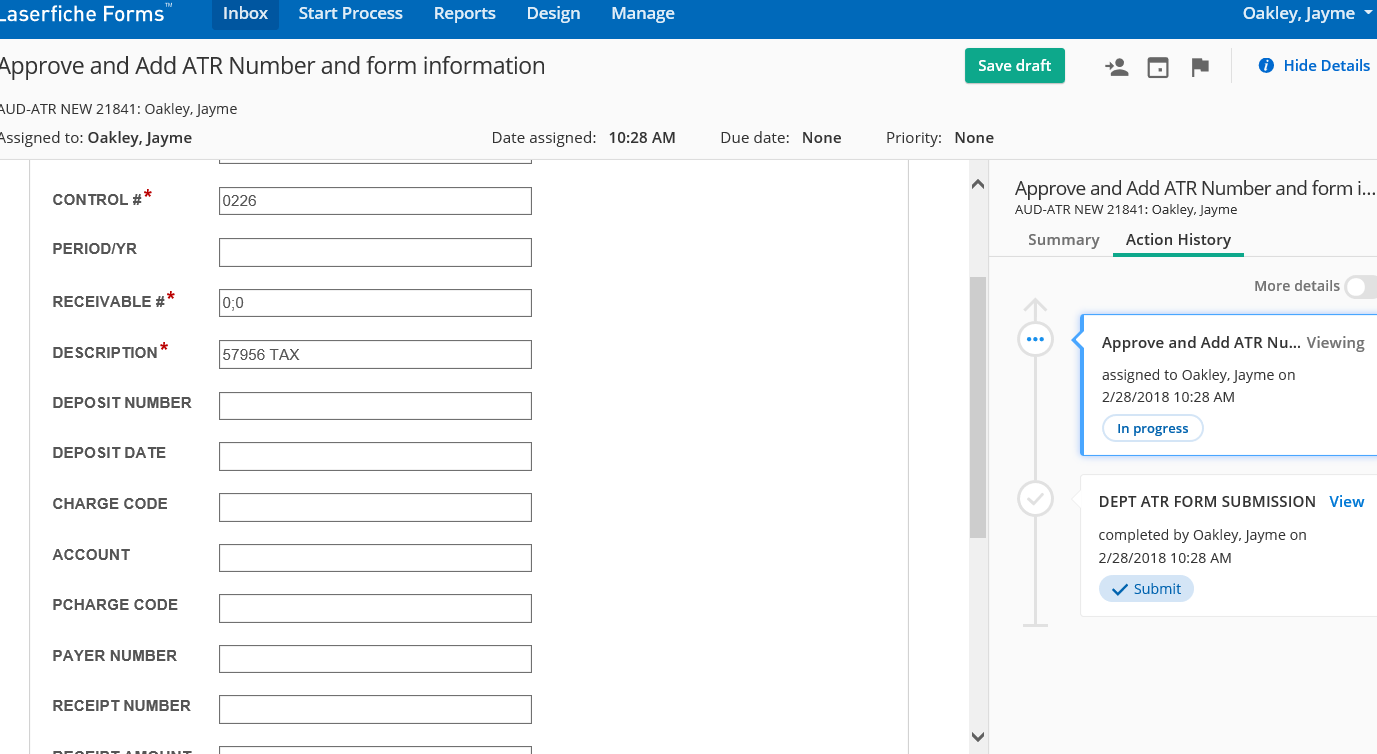Click the upward arrow atop the timeline

pos(1035,306)
